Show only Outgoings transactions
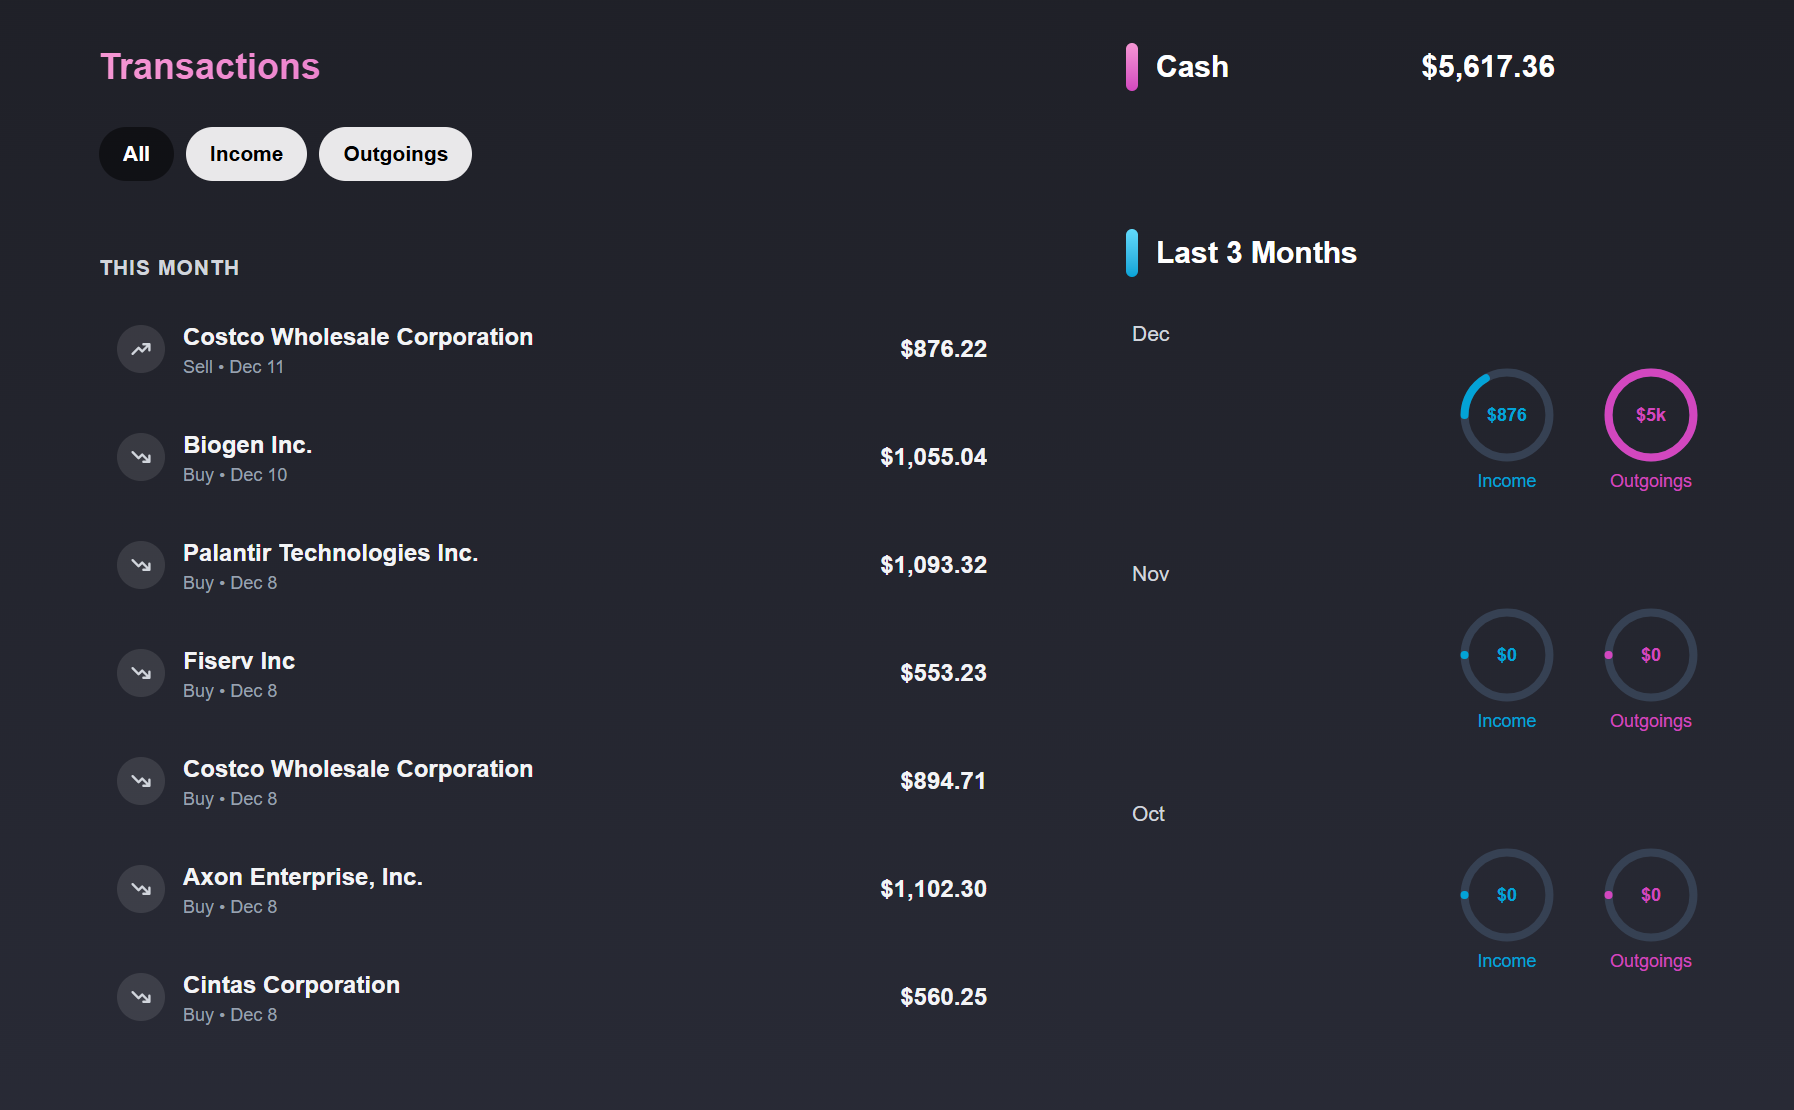The width and height of the screenshot is (1794, 1110). pos(395,154)
